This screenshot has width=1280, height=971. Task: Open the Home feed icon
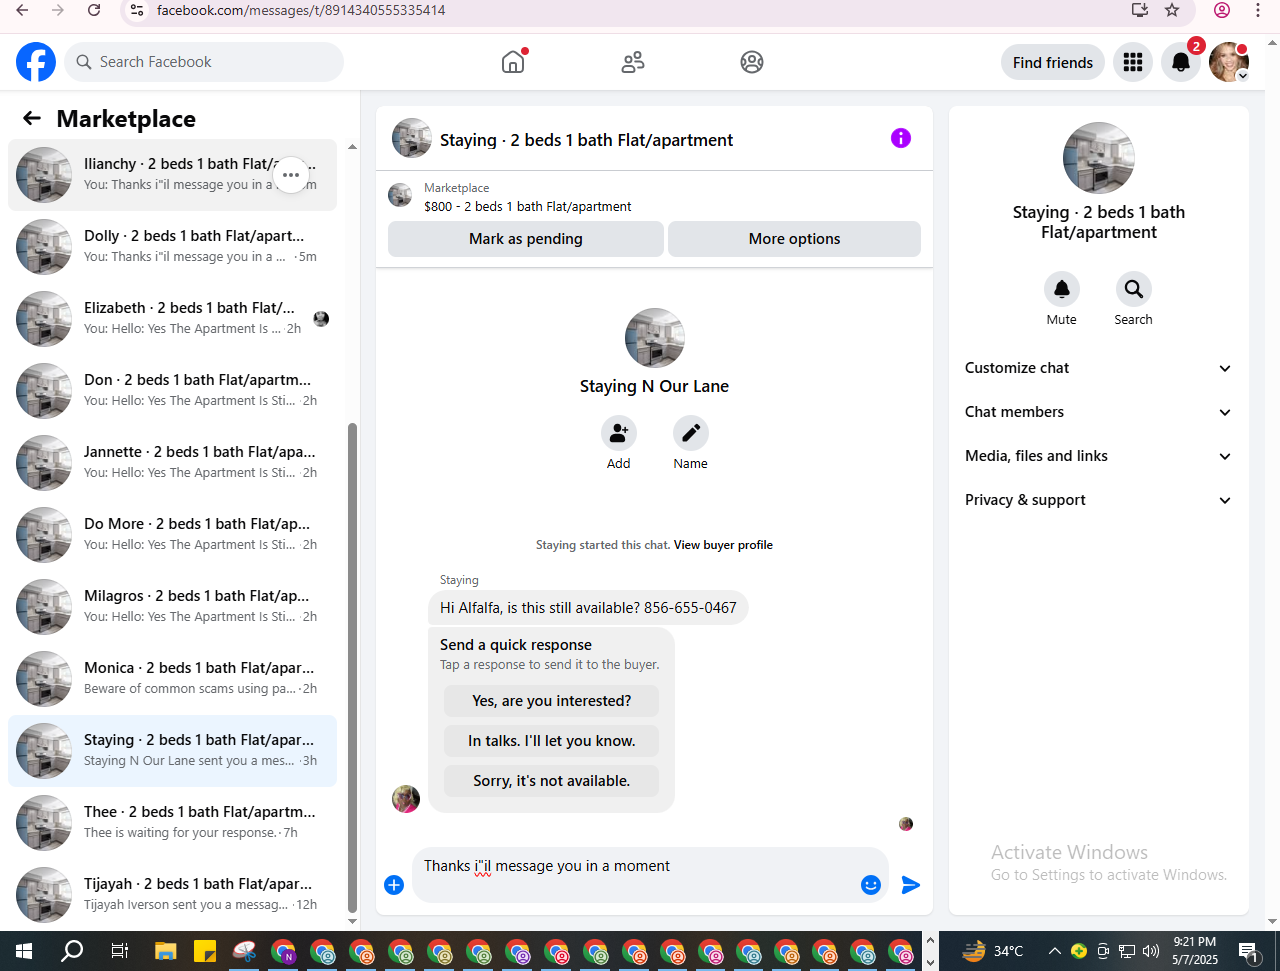(x=513, y=62)
